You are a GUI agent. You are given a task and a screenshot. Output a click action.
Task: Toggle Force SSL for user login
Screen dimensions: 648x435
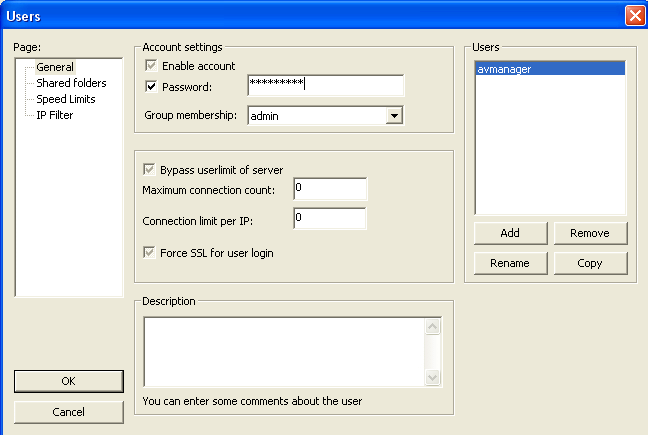[149, 252]
